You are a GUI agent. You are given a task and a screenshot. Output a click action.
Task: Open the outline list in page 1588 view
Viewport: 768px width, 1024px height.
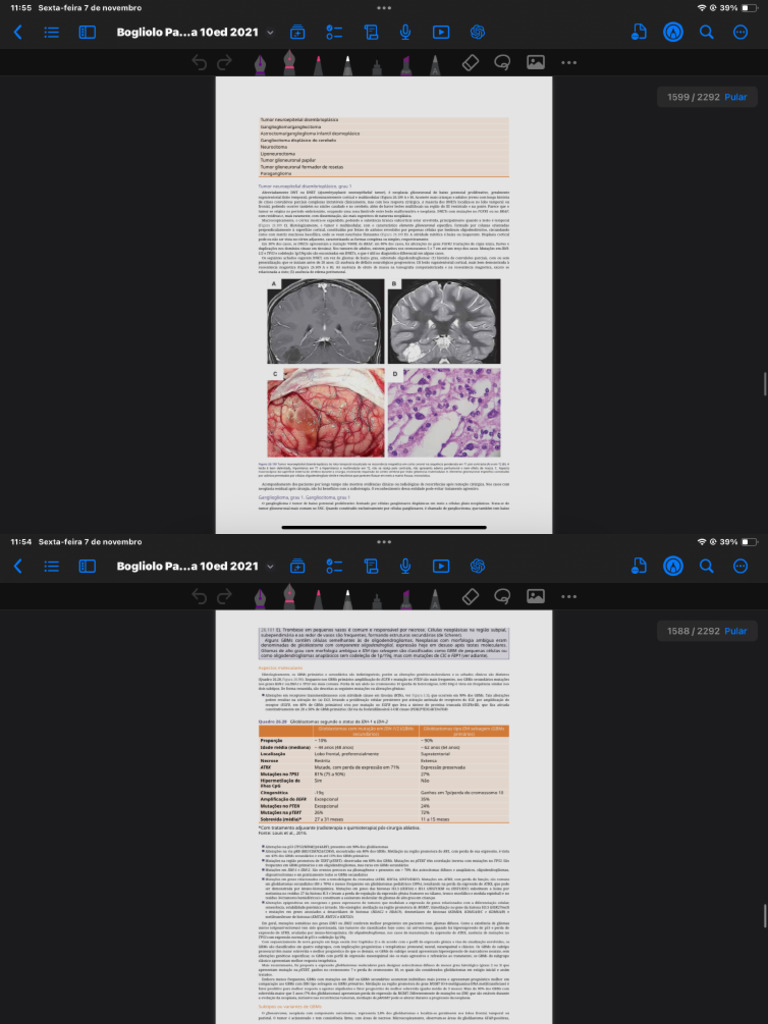pyautogui.click(x=51, y=566)
